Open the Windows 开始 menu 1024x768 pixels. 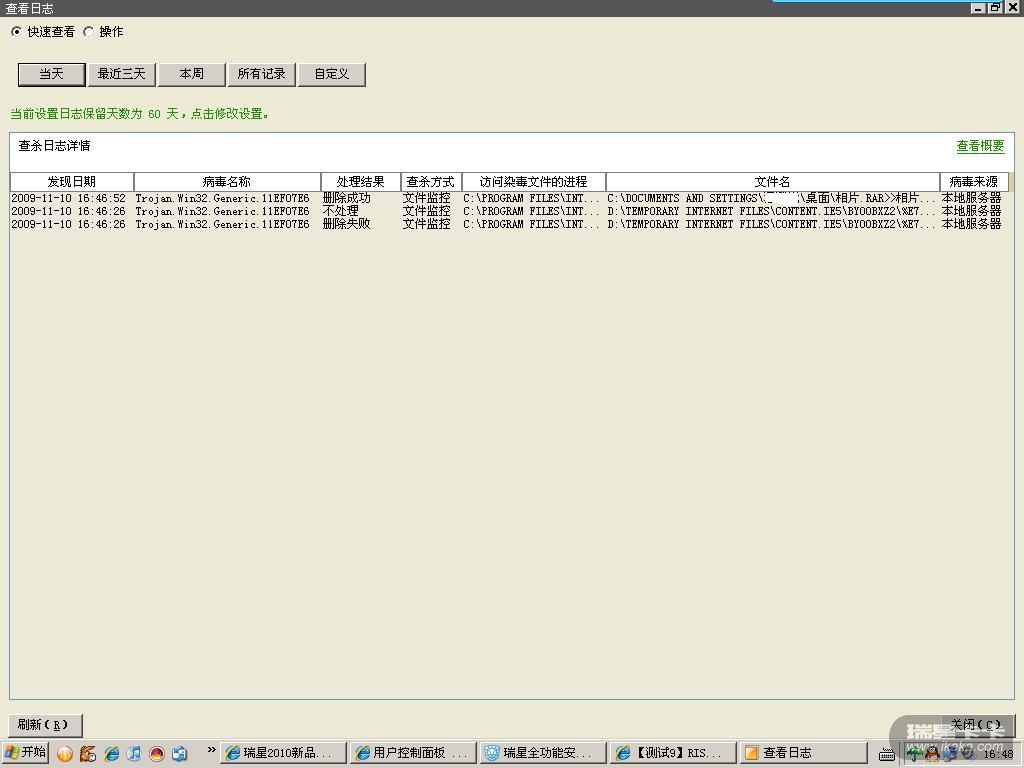coord(25,752)
